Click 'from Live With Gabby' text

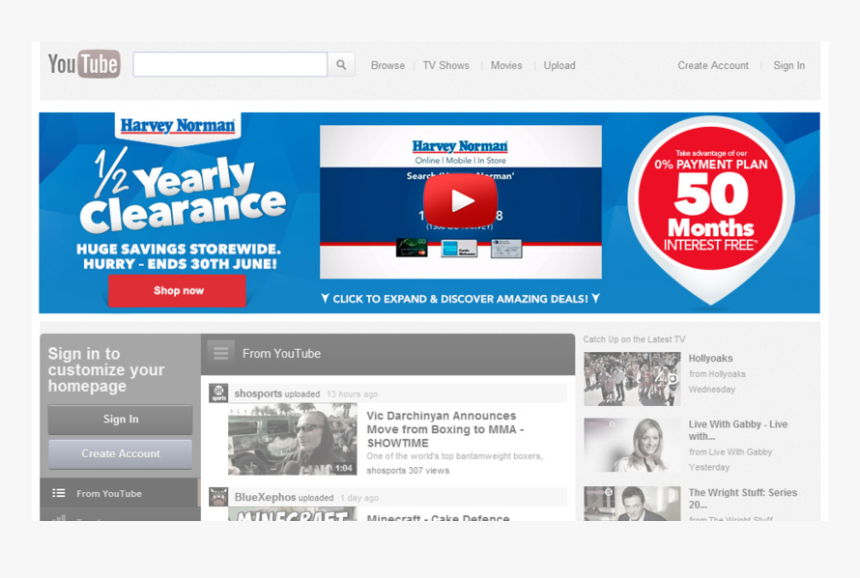pos(730,452)
